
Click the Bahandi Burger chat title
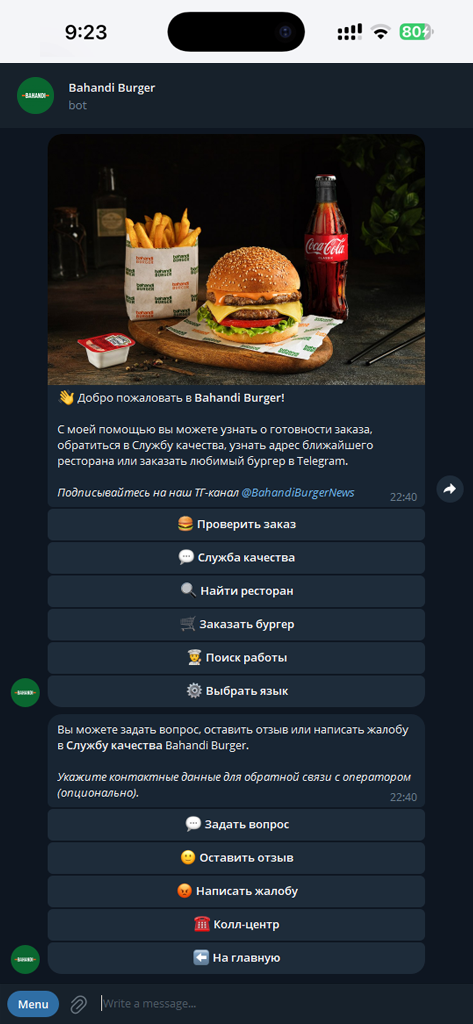coord(112,88)
